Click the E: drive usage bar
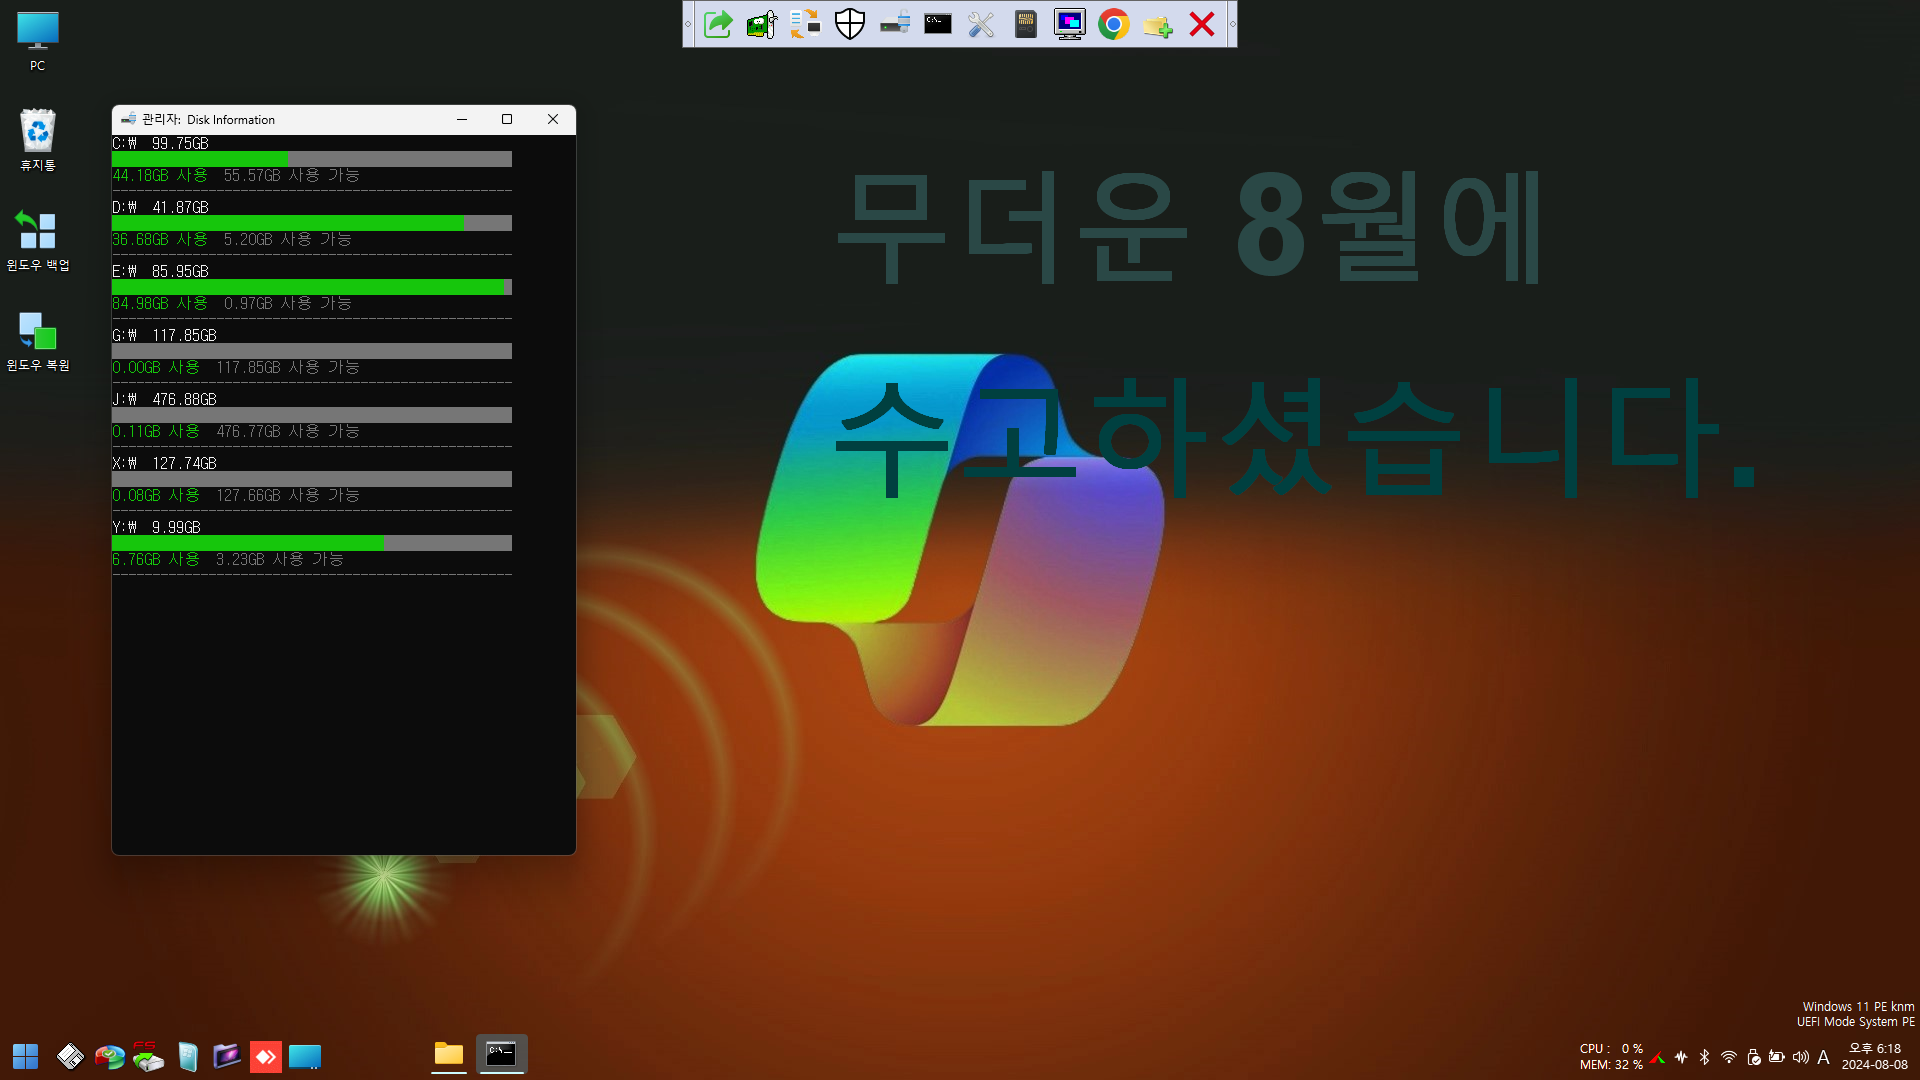Image resolution: width=1920 pixels, height=1080 pixels. tap(312, 287)
